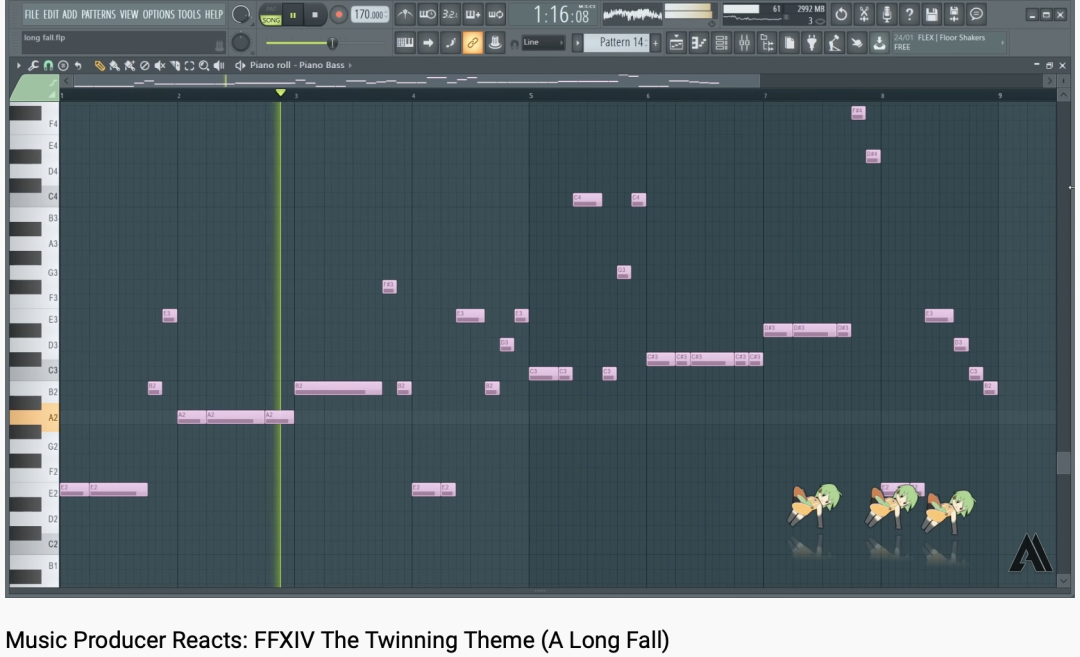Open the OPTIONS menu
Image resolution: width=1080 pixels, height=657 pixels.
(x=158, y=14)
